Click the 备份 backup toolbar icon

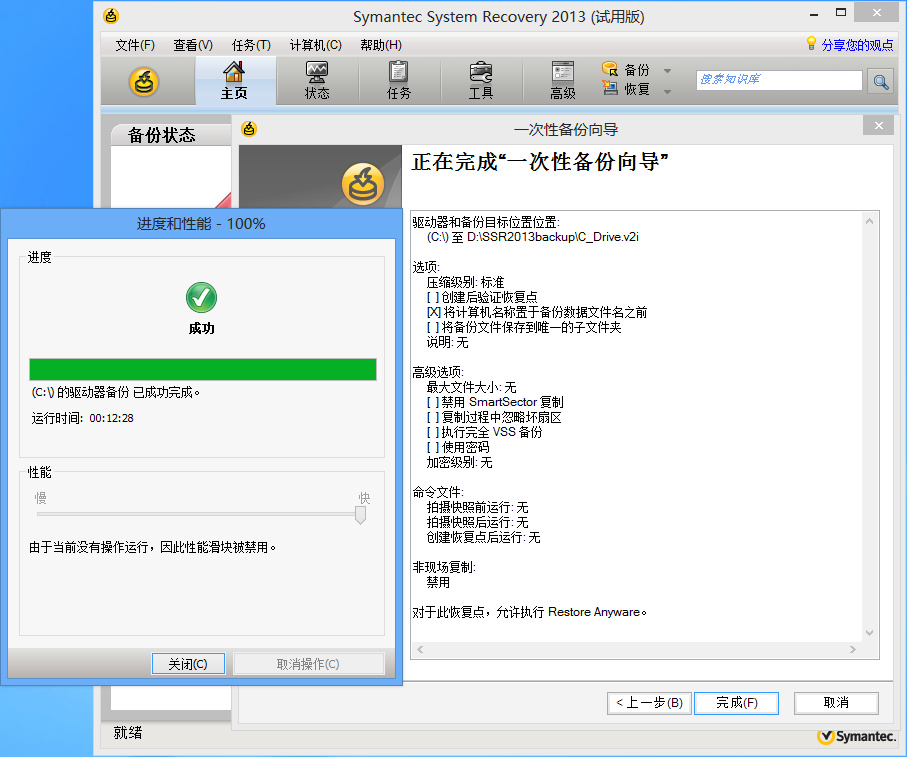(x=610, y=69)
